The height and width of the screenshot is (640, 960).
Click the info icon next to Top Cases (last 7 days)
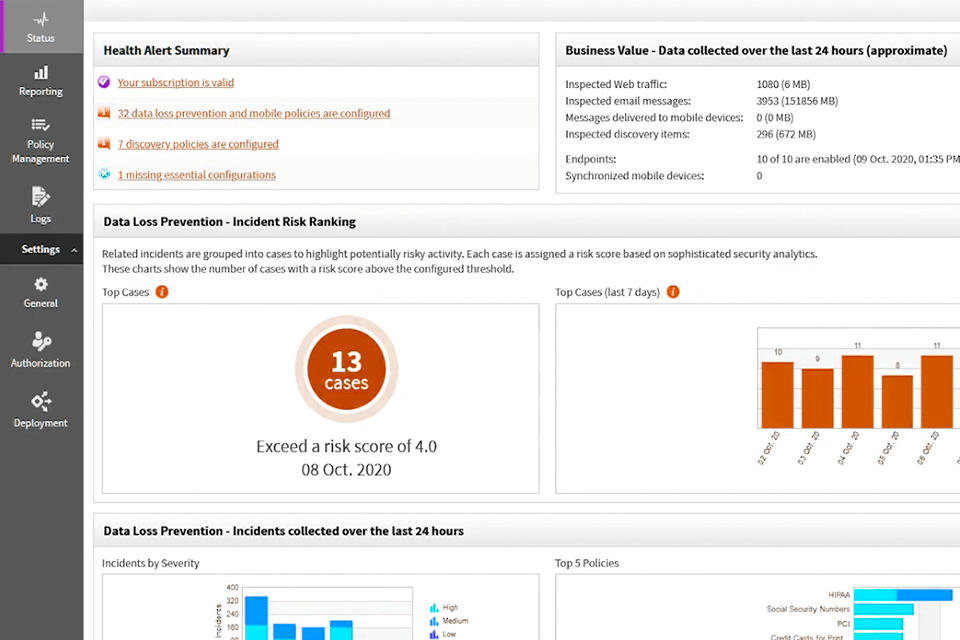pyautogui.click(x=673, y=292)
